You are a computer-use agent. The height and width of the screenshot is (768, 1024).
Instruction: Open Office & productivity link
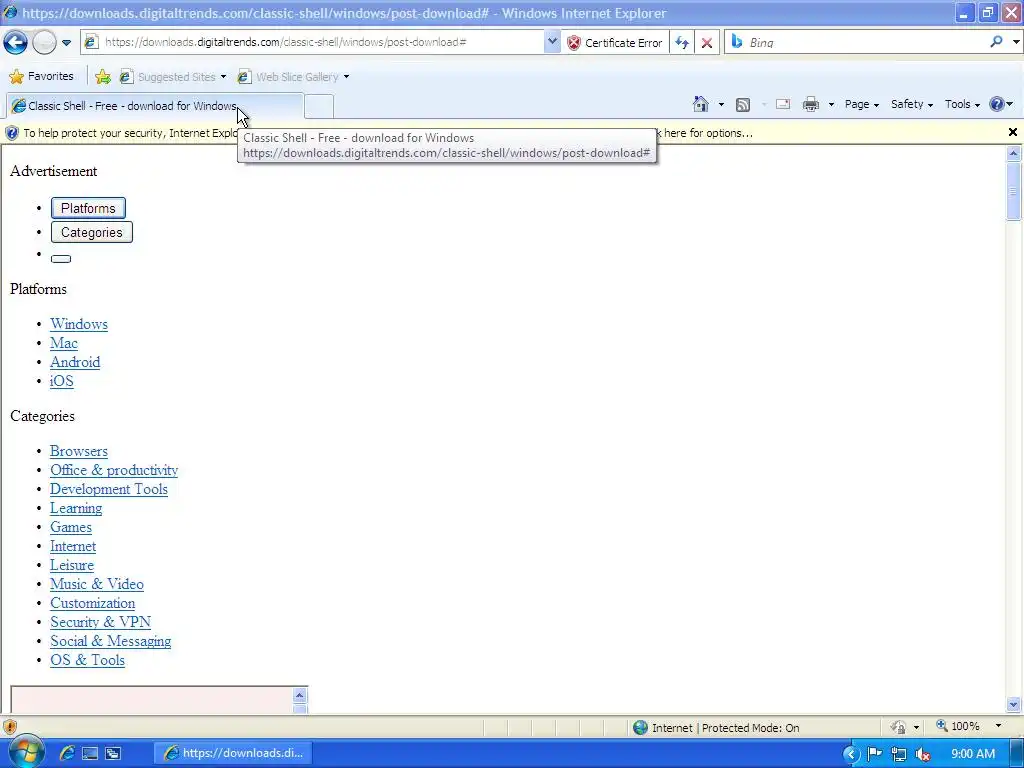114,470
